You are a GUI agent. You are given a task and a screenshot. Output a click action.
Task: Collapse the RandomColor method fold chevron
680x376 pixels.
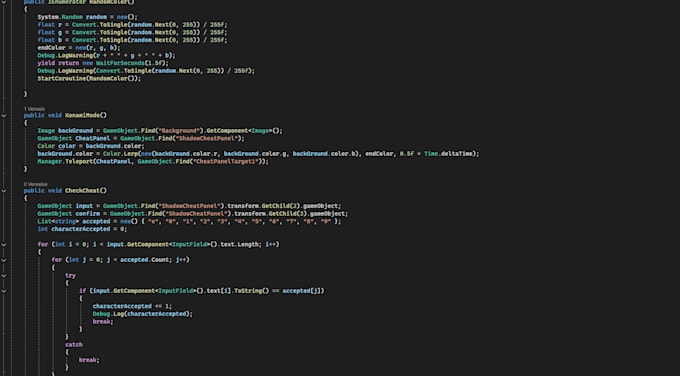coord(4,2)
